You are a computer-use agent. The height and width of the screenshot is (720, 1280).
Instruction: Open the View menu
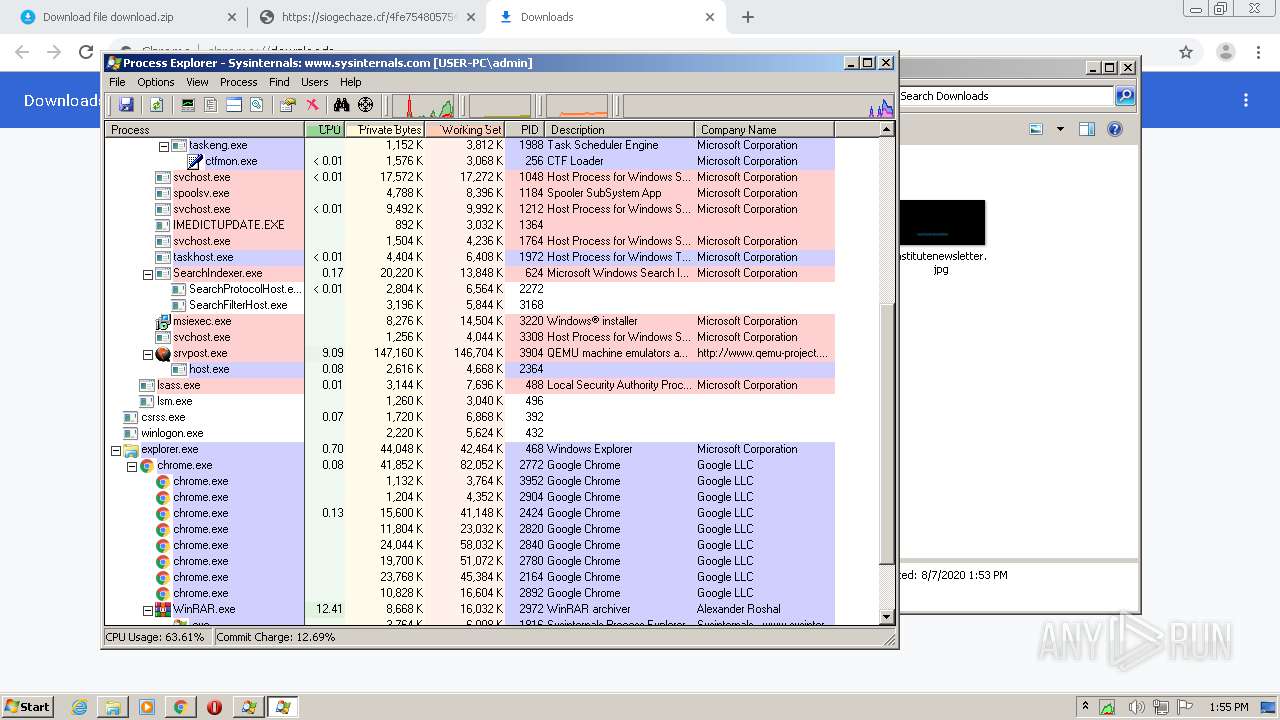coord(197,82)
